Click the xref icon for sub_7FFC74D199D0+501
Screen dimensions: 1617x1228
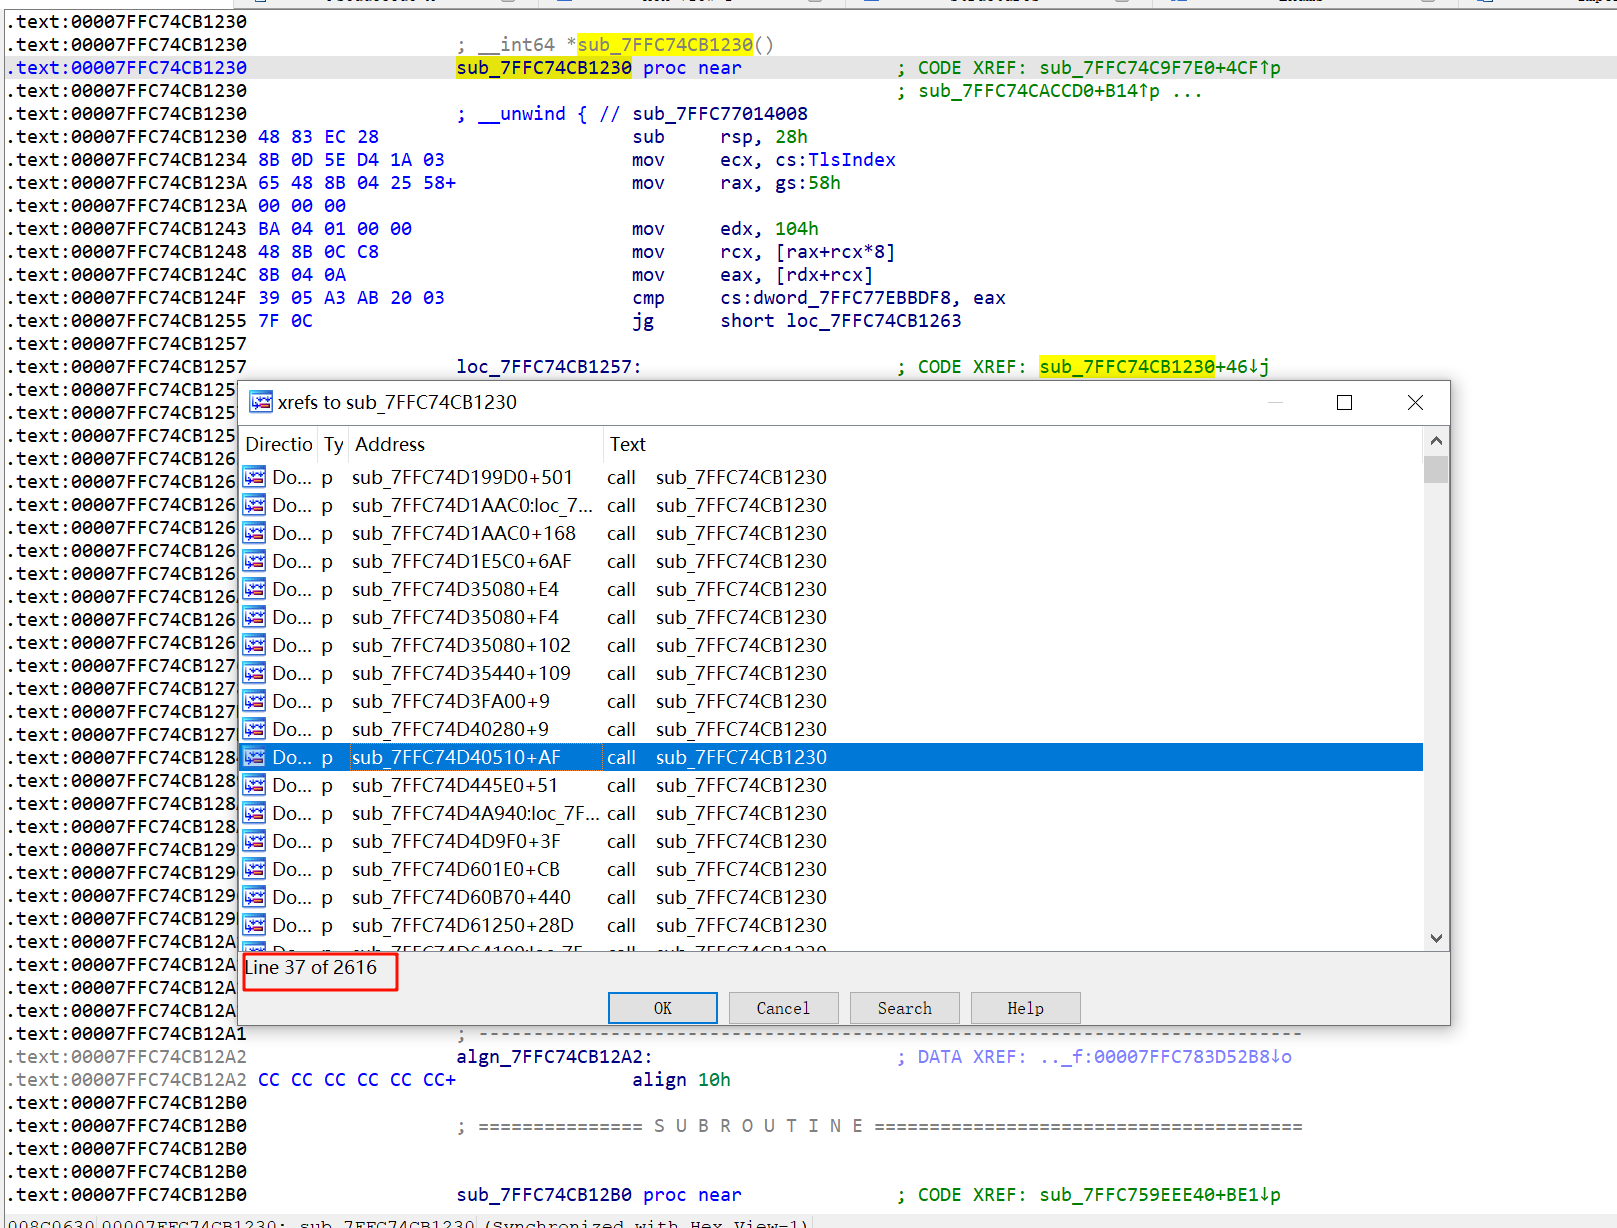pos(255,477)
